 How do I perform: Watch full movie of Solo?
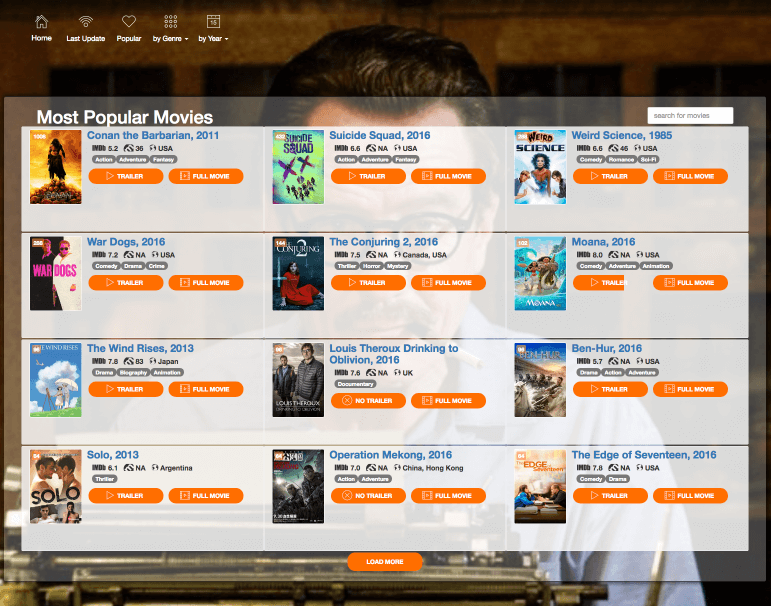[x=206, y=496]
